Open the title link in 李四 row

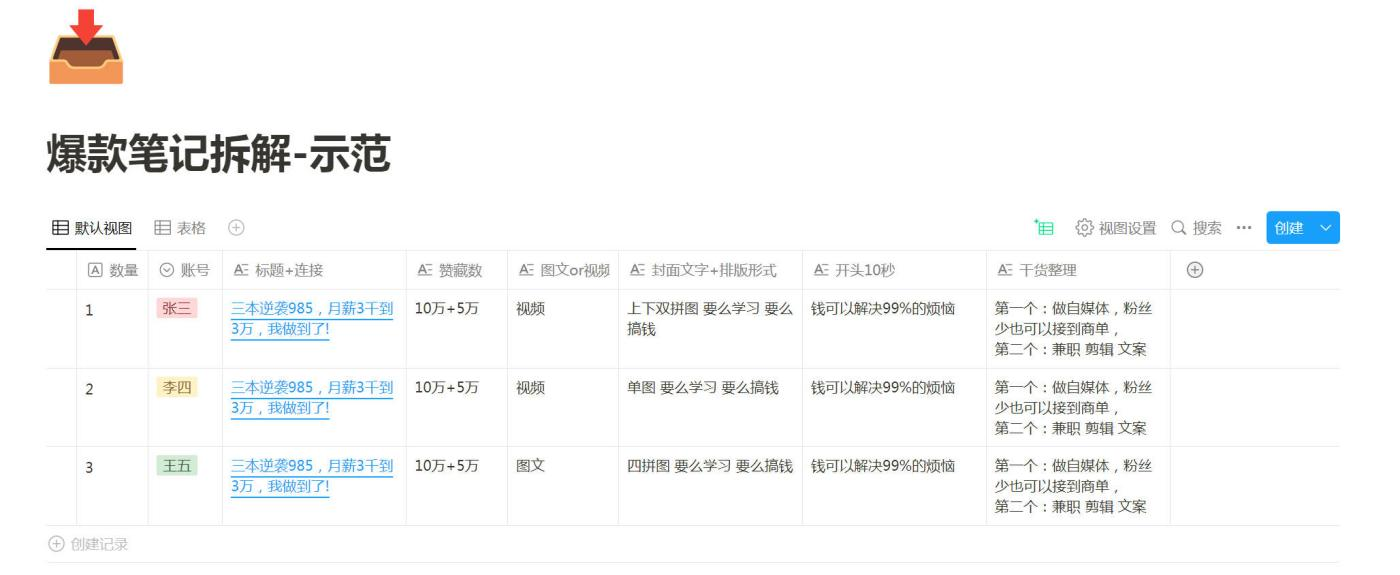pos(311,398)
